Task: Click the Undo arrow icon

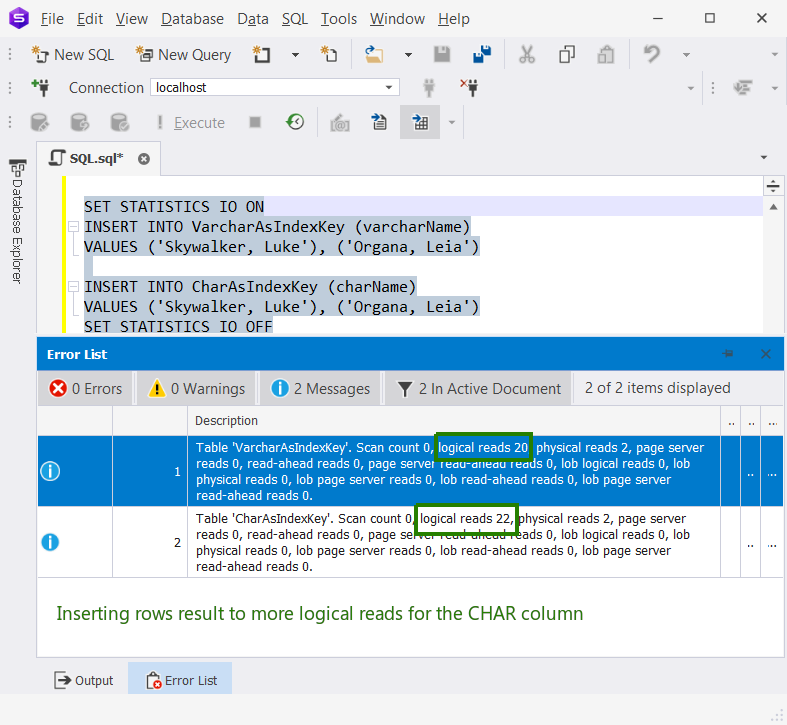Action: [651, 54]
